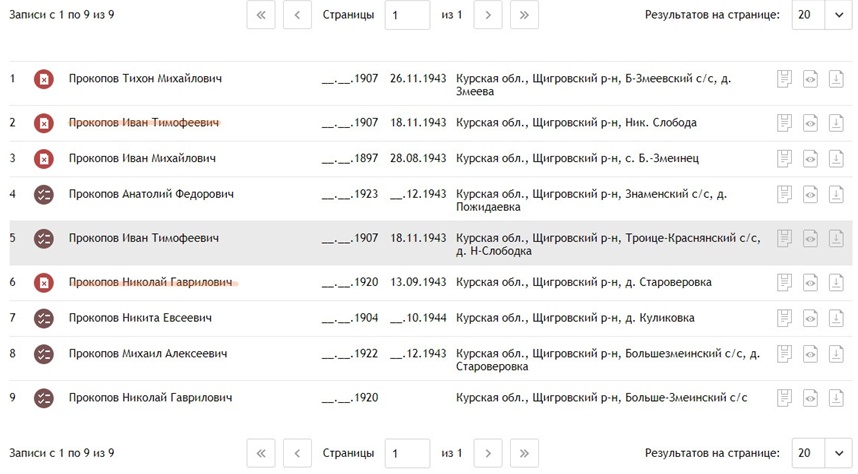The width and height of the screenshot is (858, 474).
Task: Open the top results-per-page value 20 box
Action: pyautogui.click(x=808, y=15)
